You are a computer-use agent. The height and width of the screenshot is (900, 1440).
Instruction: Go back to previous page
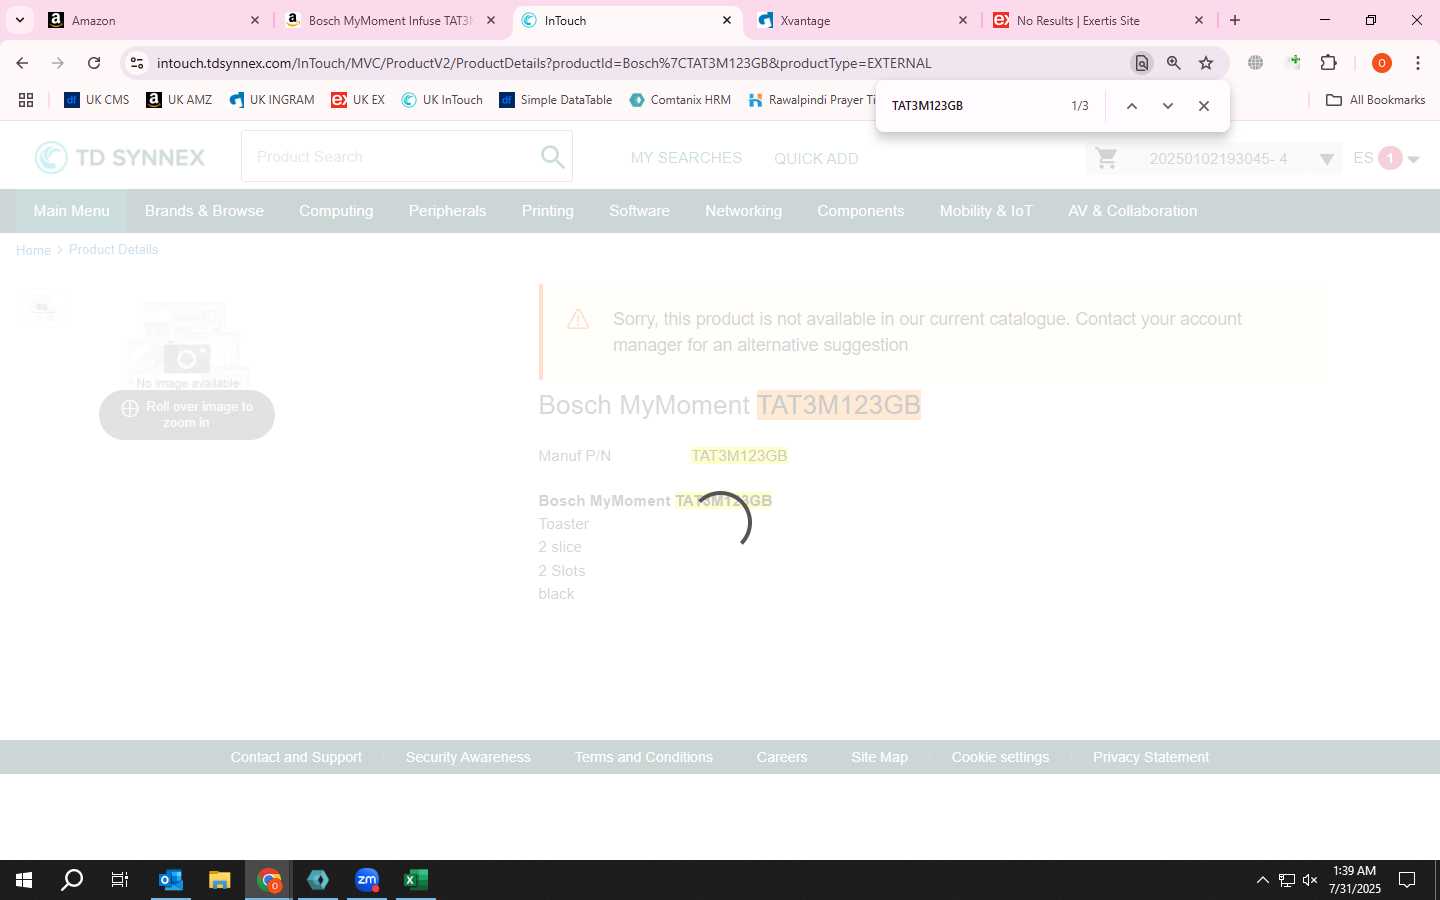click(22, 63)
